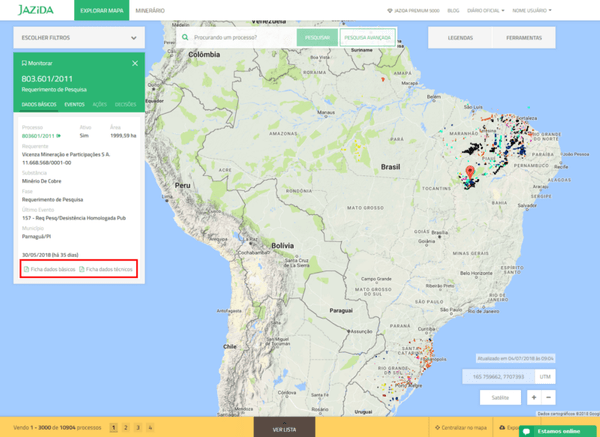600x437 pixels.
Task: Open Ficha dados básicos document
Action: click(x=51, y=269)
